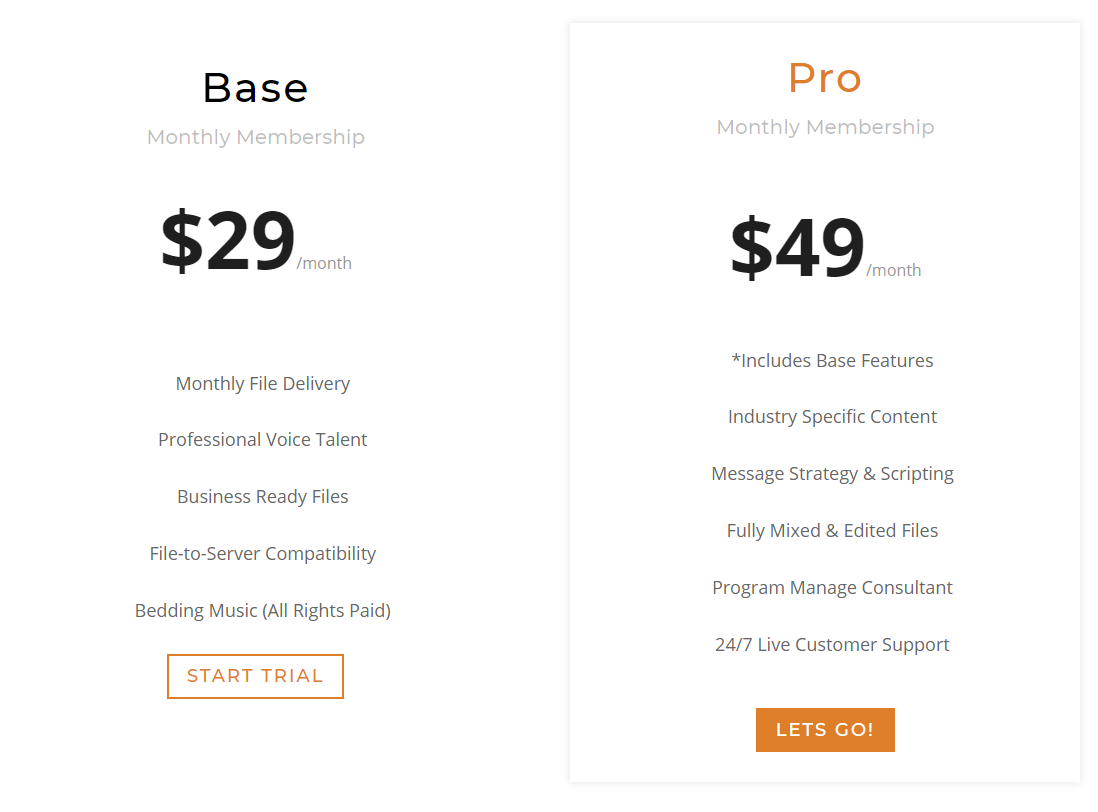Click the LETS GO! button
The height and width of the screenshot is (812, 1098).
[x=825, y=730]
